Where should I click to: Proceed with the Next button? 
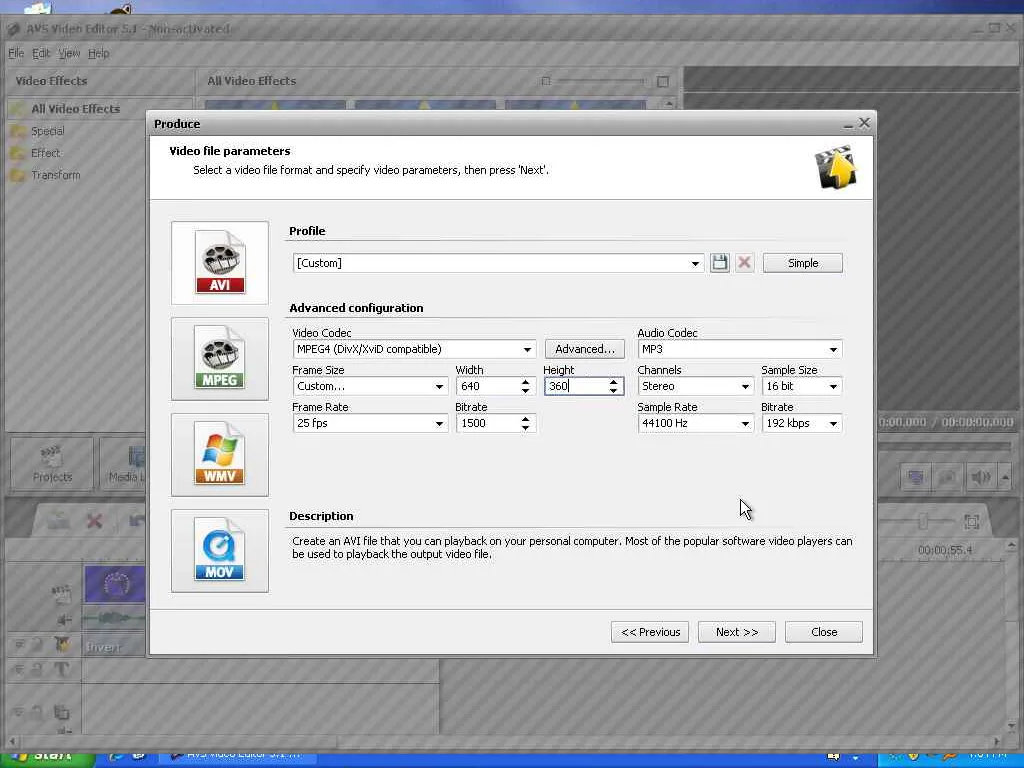pyautogui.click(x=737, y=632)
